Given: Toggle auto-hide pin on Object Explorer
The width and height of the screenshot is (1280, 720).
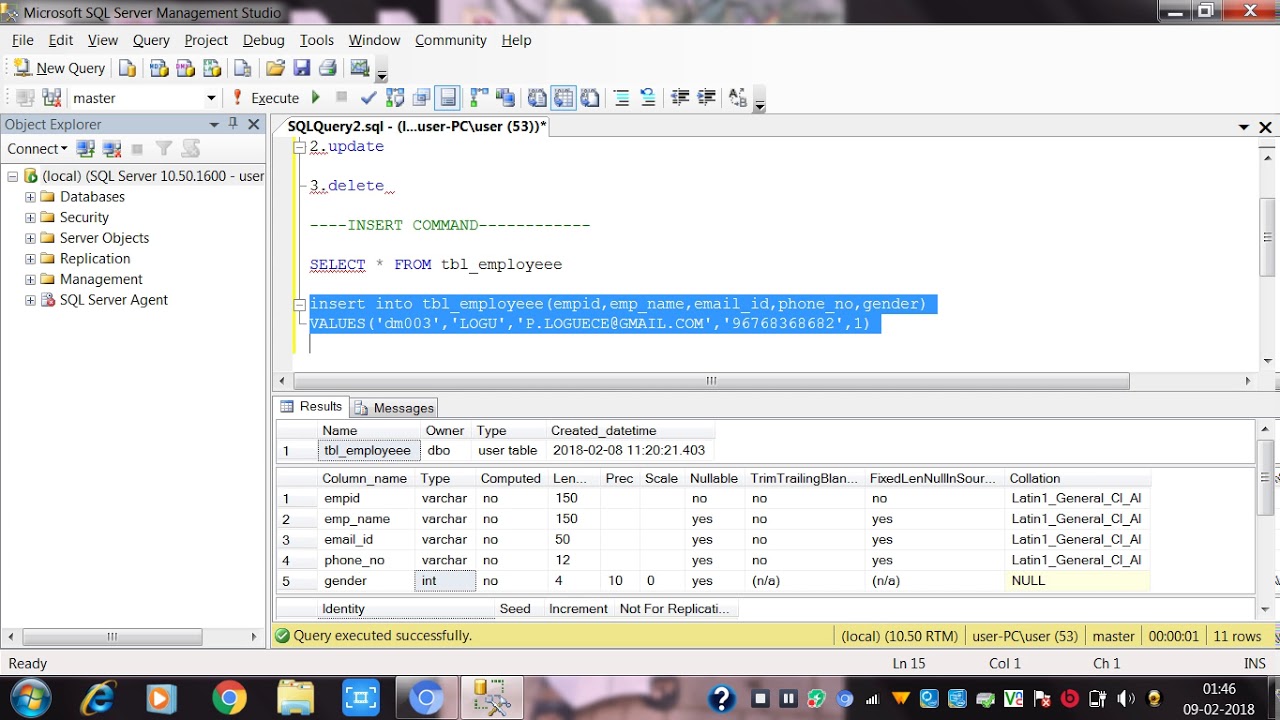Looking at the screenshot, I should tap(233, 123).
